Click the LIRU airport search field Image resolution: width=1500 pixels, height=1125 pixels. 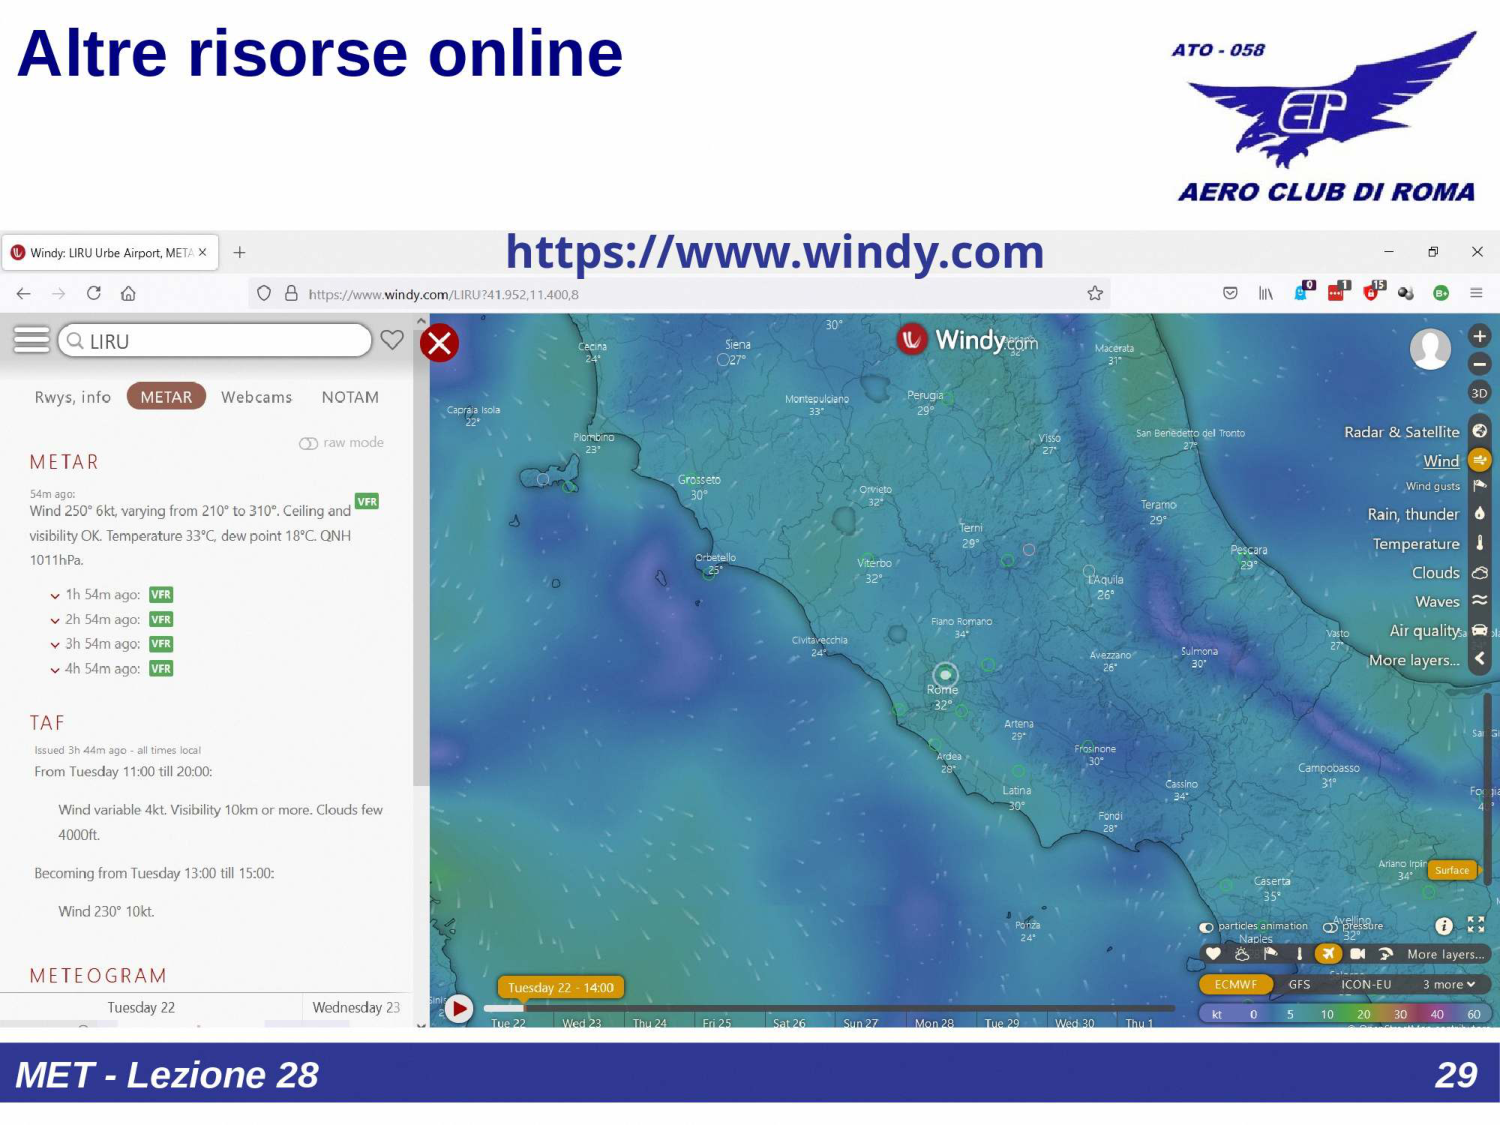(215, 341)
